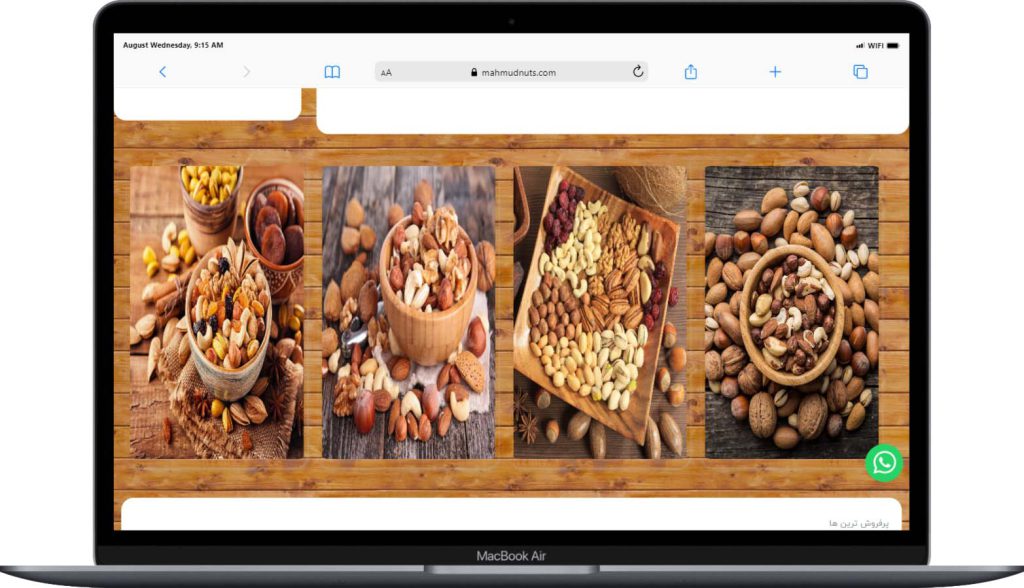This screenshot has height=588, width=1024.
Task: Click the پرفروش ترین ها best-sellers heading
Action: (x=858, y=523)
